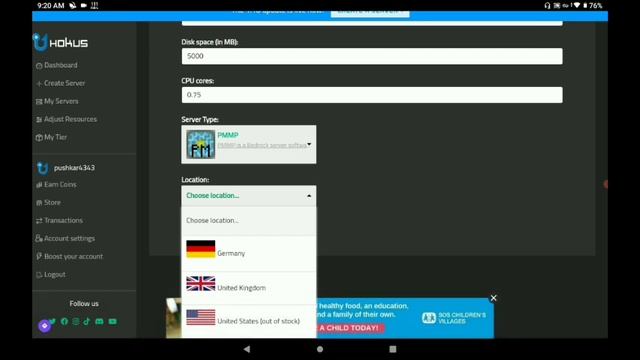Expand the Server Type dropdown arrow

point(309,144)
